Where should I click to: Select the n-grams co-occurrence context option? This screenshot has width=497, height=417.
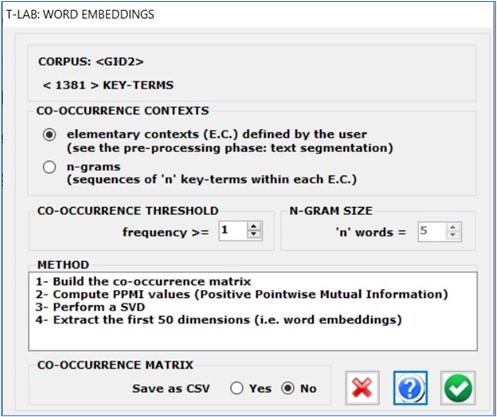click(x=49, y=167)
